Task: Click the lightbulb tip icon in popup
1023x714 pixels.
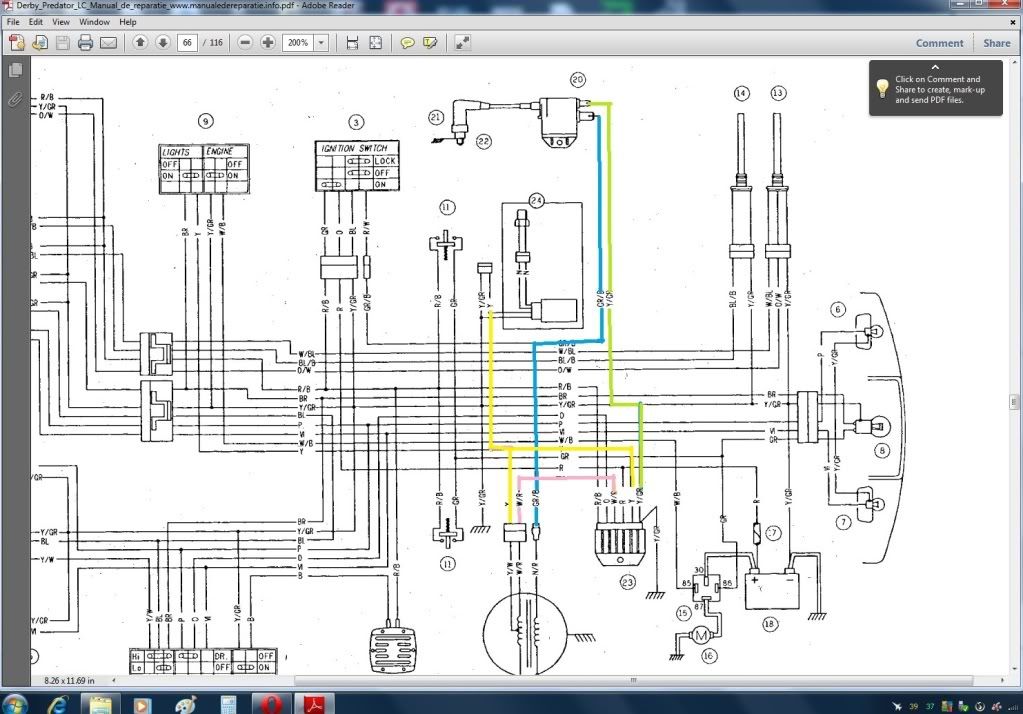Action: [x=882, y=88]
